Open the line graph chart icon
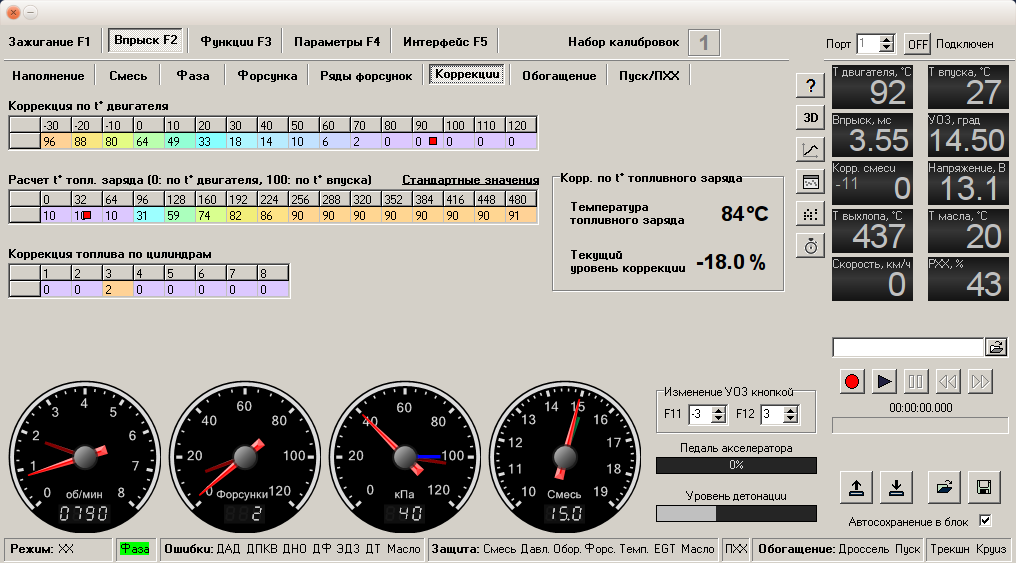 pos(811,150)
